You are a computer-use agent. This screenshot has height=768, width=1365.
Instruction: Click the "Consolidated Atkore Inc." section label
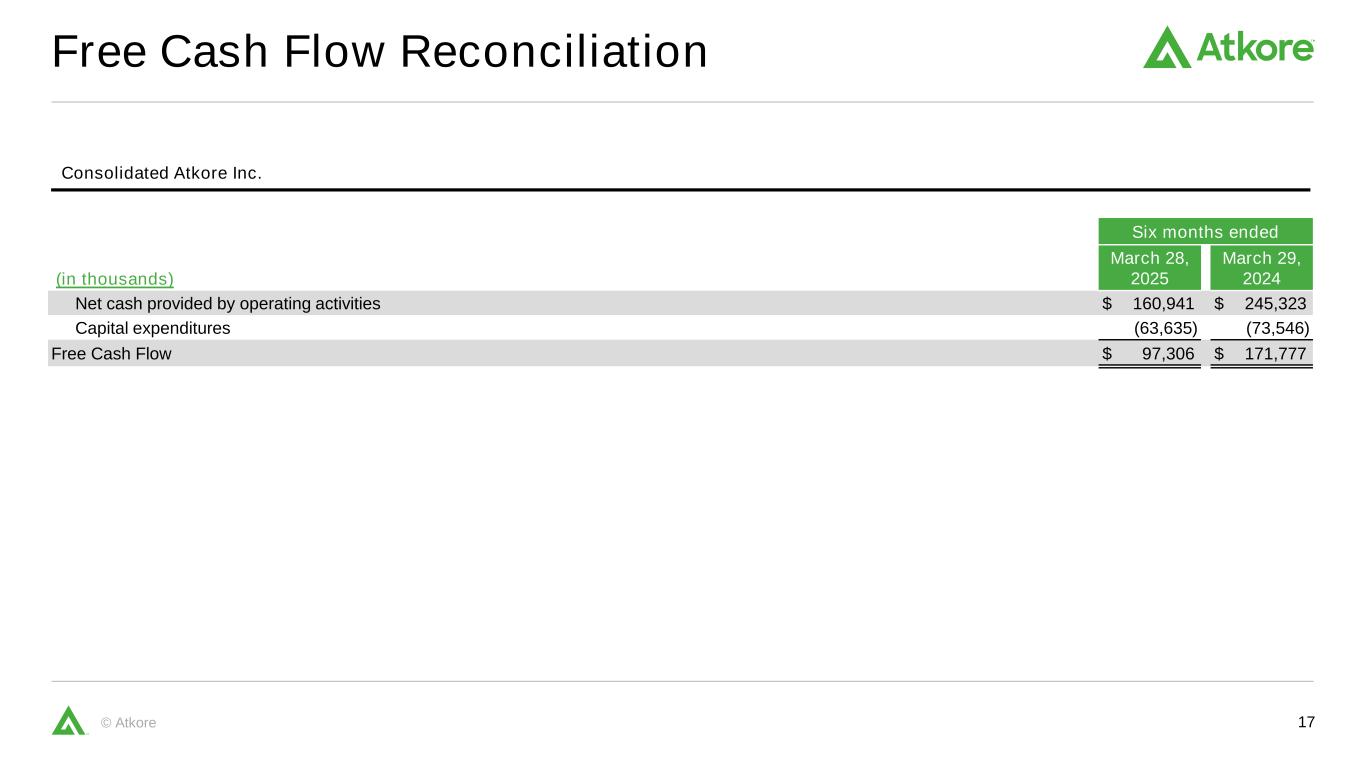tap(161, 173)
